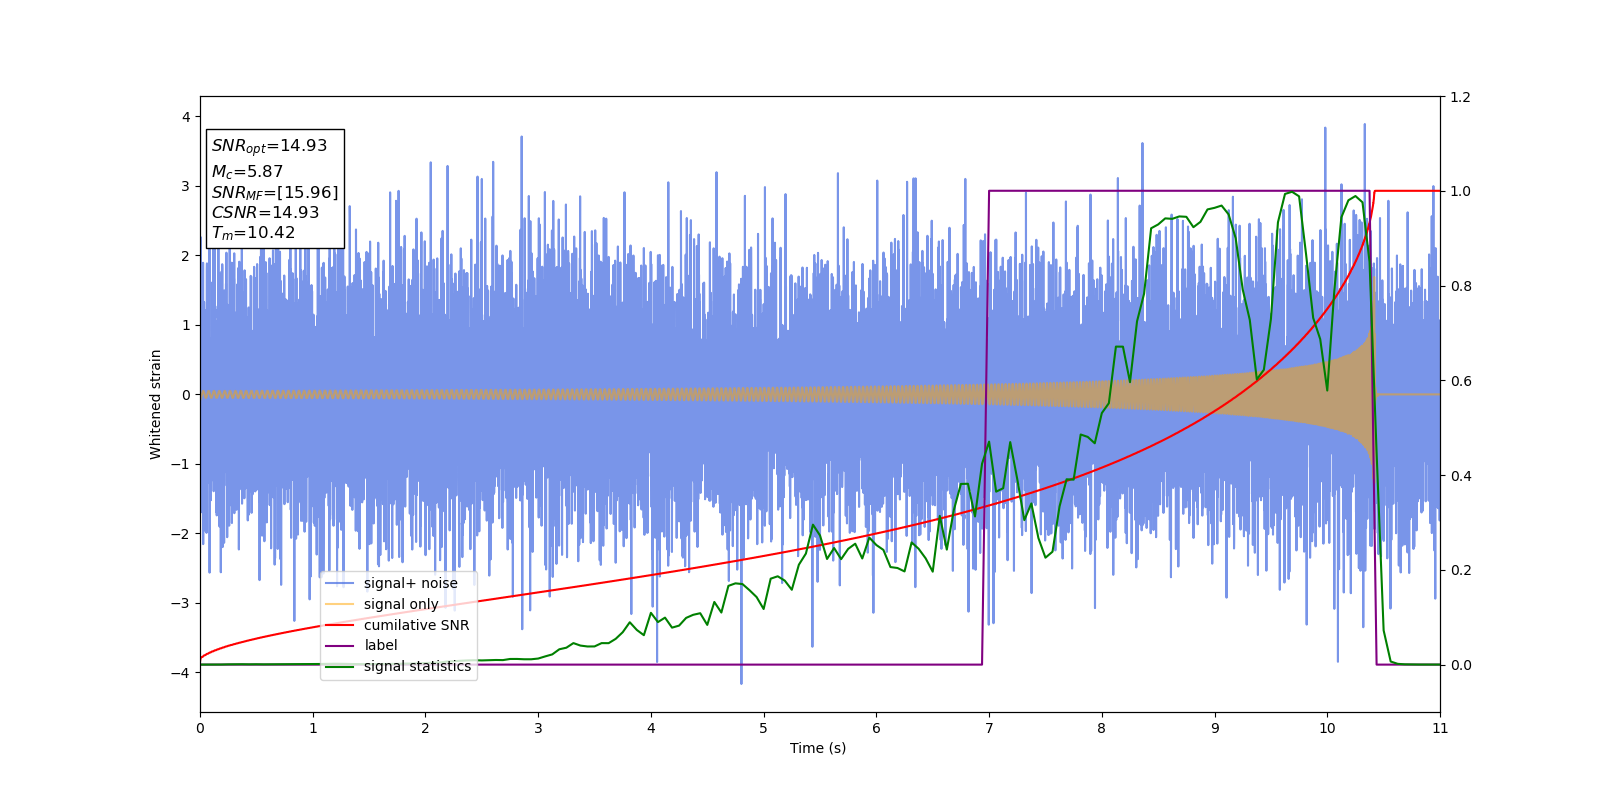Click right axis tick label 1.2
The image size is (1600, 800).
[1460, 97]
